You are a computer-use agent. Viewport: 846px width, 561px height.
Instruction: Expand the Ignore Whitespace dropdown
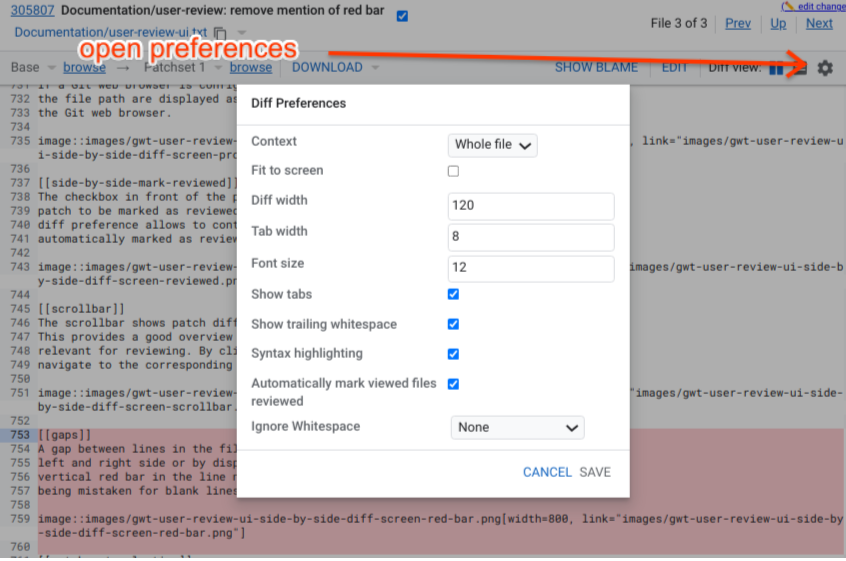click(x=517, y=427)
